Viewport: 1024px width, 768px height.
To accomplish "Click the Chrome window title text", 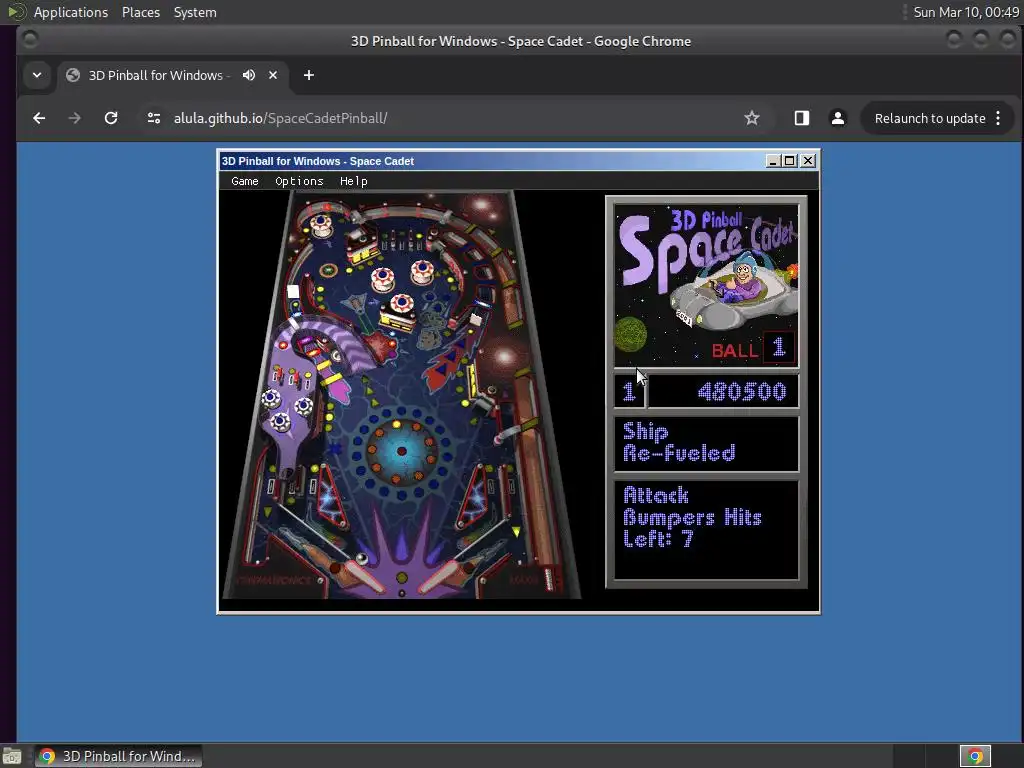I will pos(520,41).
